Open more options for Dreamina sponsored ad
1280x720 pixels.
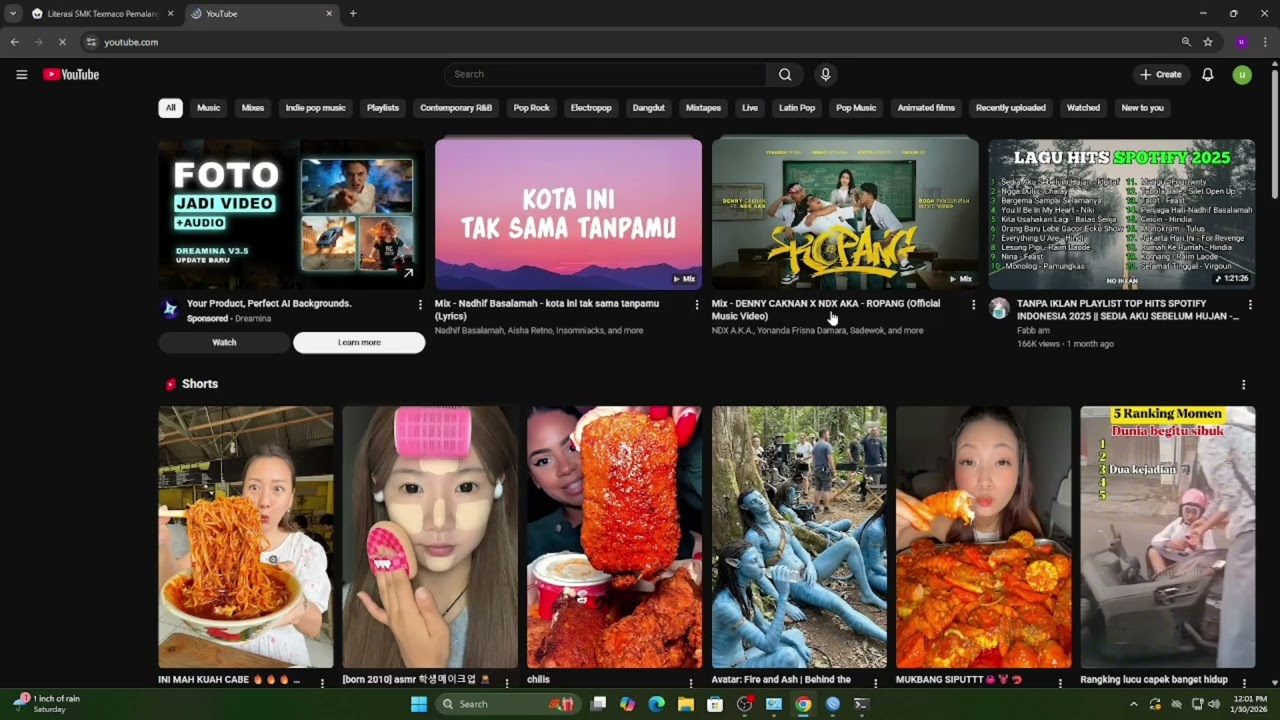[x=420, y=304]
